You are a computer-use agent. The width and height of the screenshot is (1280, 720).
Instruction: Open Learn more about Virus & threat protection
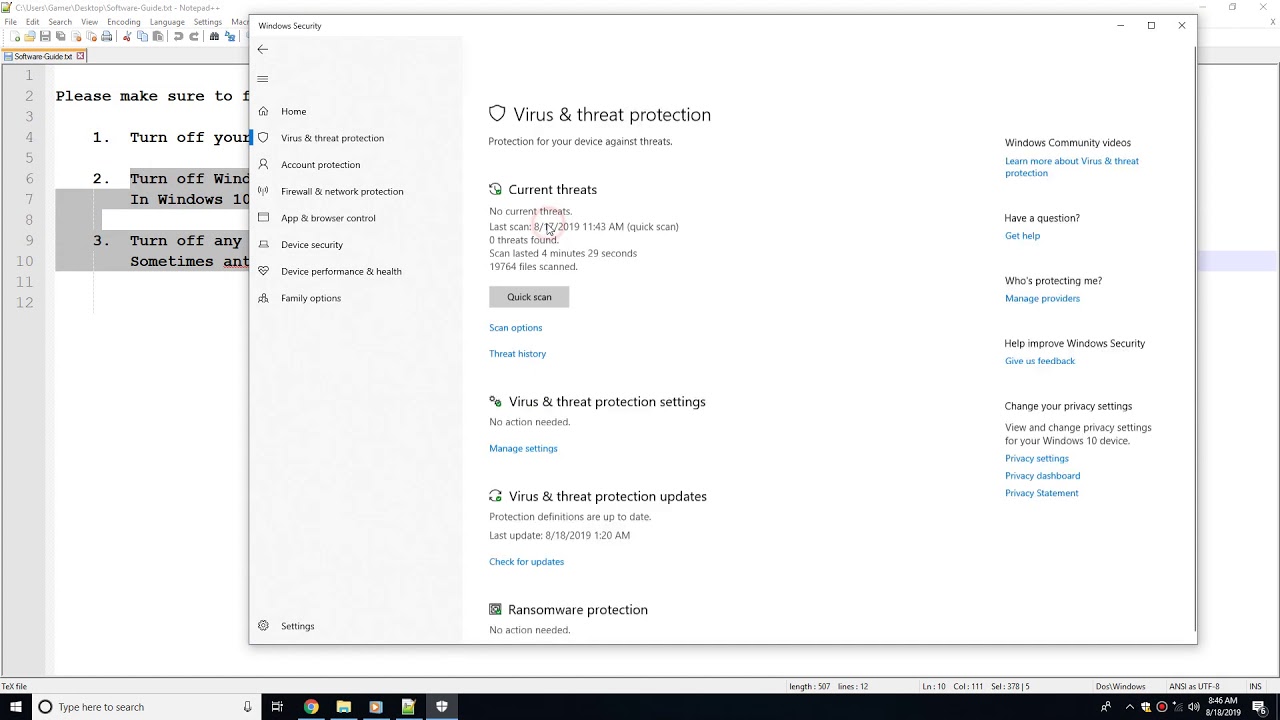[x=1072, y=167]
